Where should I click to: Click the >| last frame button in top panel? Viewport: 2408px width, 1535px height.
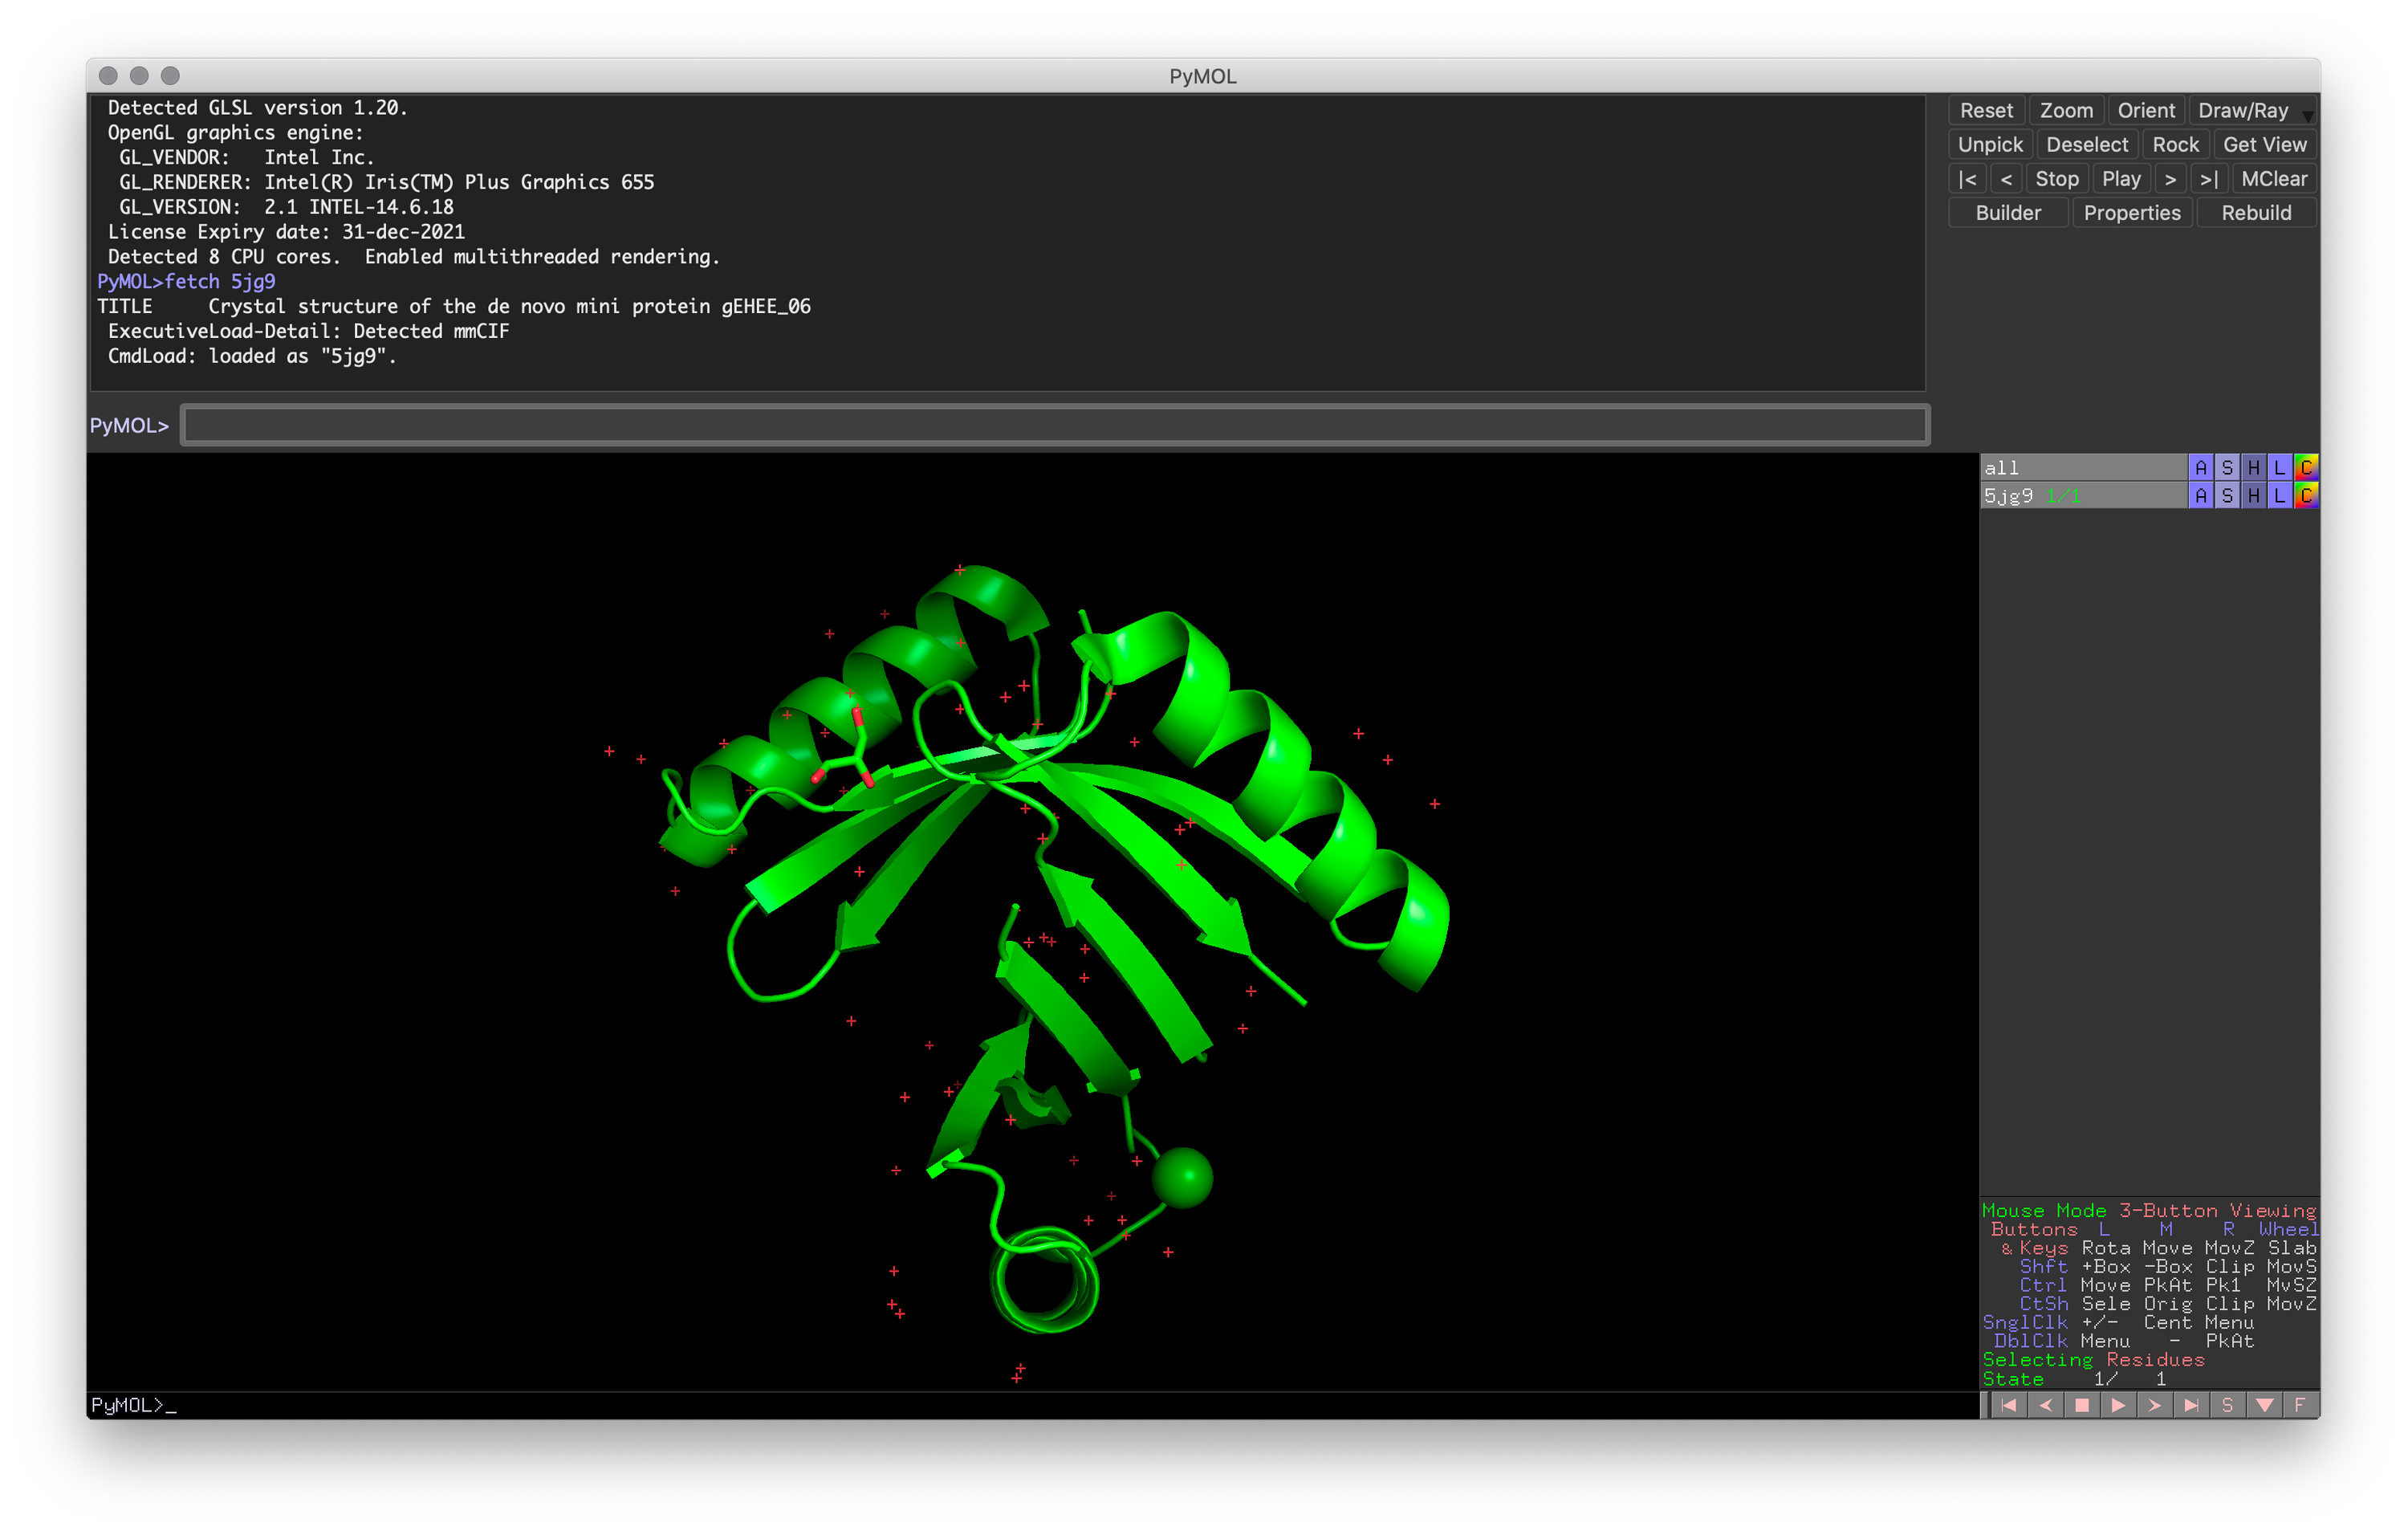click(x=2209, y=178)
